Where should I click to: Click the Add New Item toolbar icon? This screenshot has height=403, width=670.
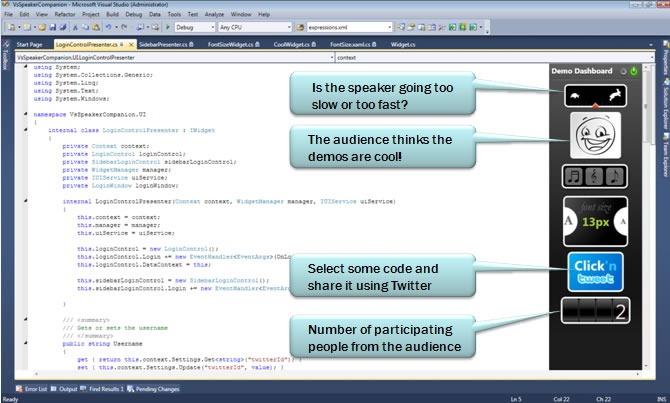(27, 27)
